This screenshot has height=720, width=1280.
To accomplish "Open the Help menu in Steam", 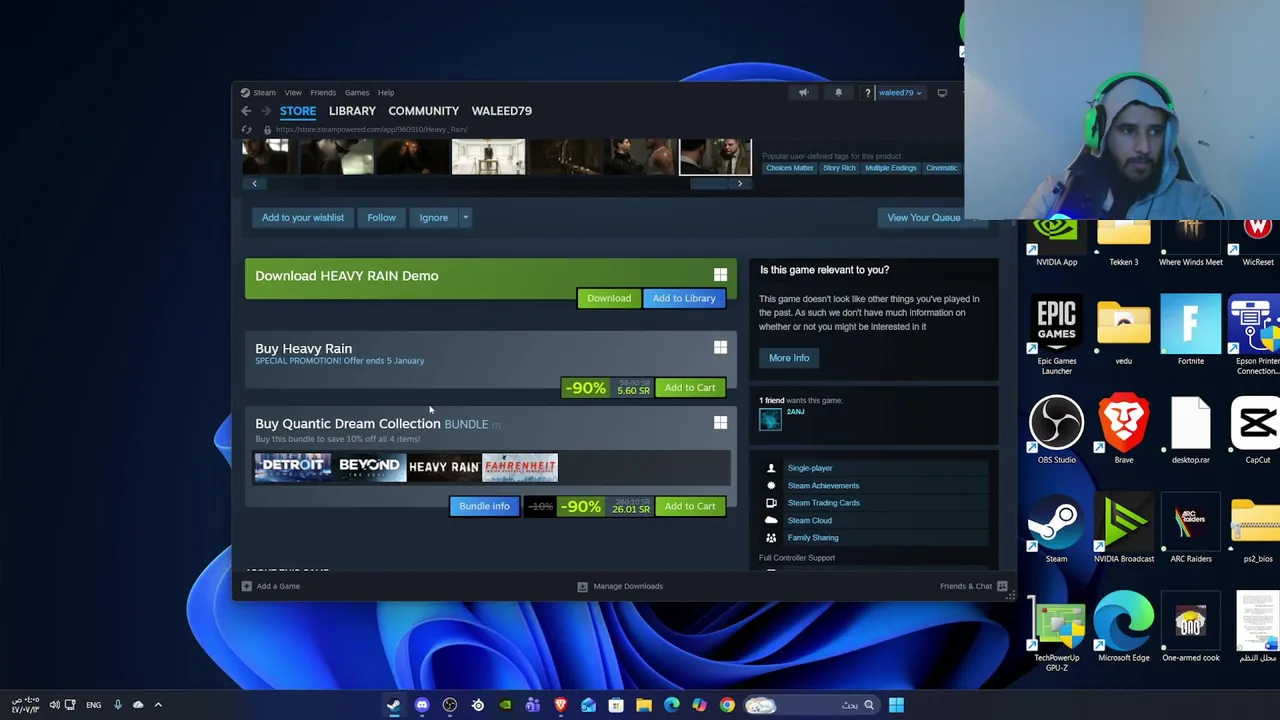I will click(x=386, y=92).
